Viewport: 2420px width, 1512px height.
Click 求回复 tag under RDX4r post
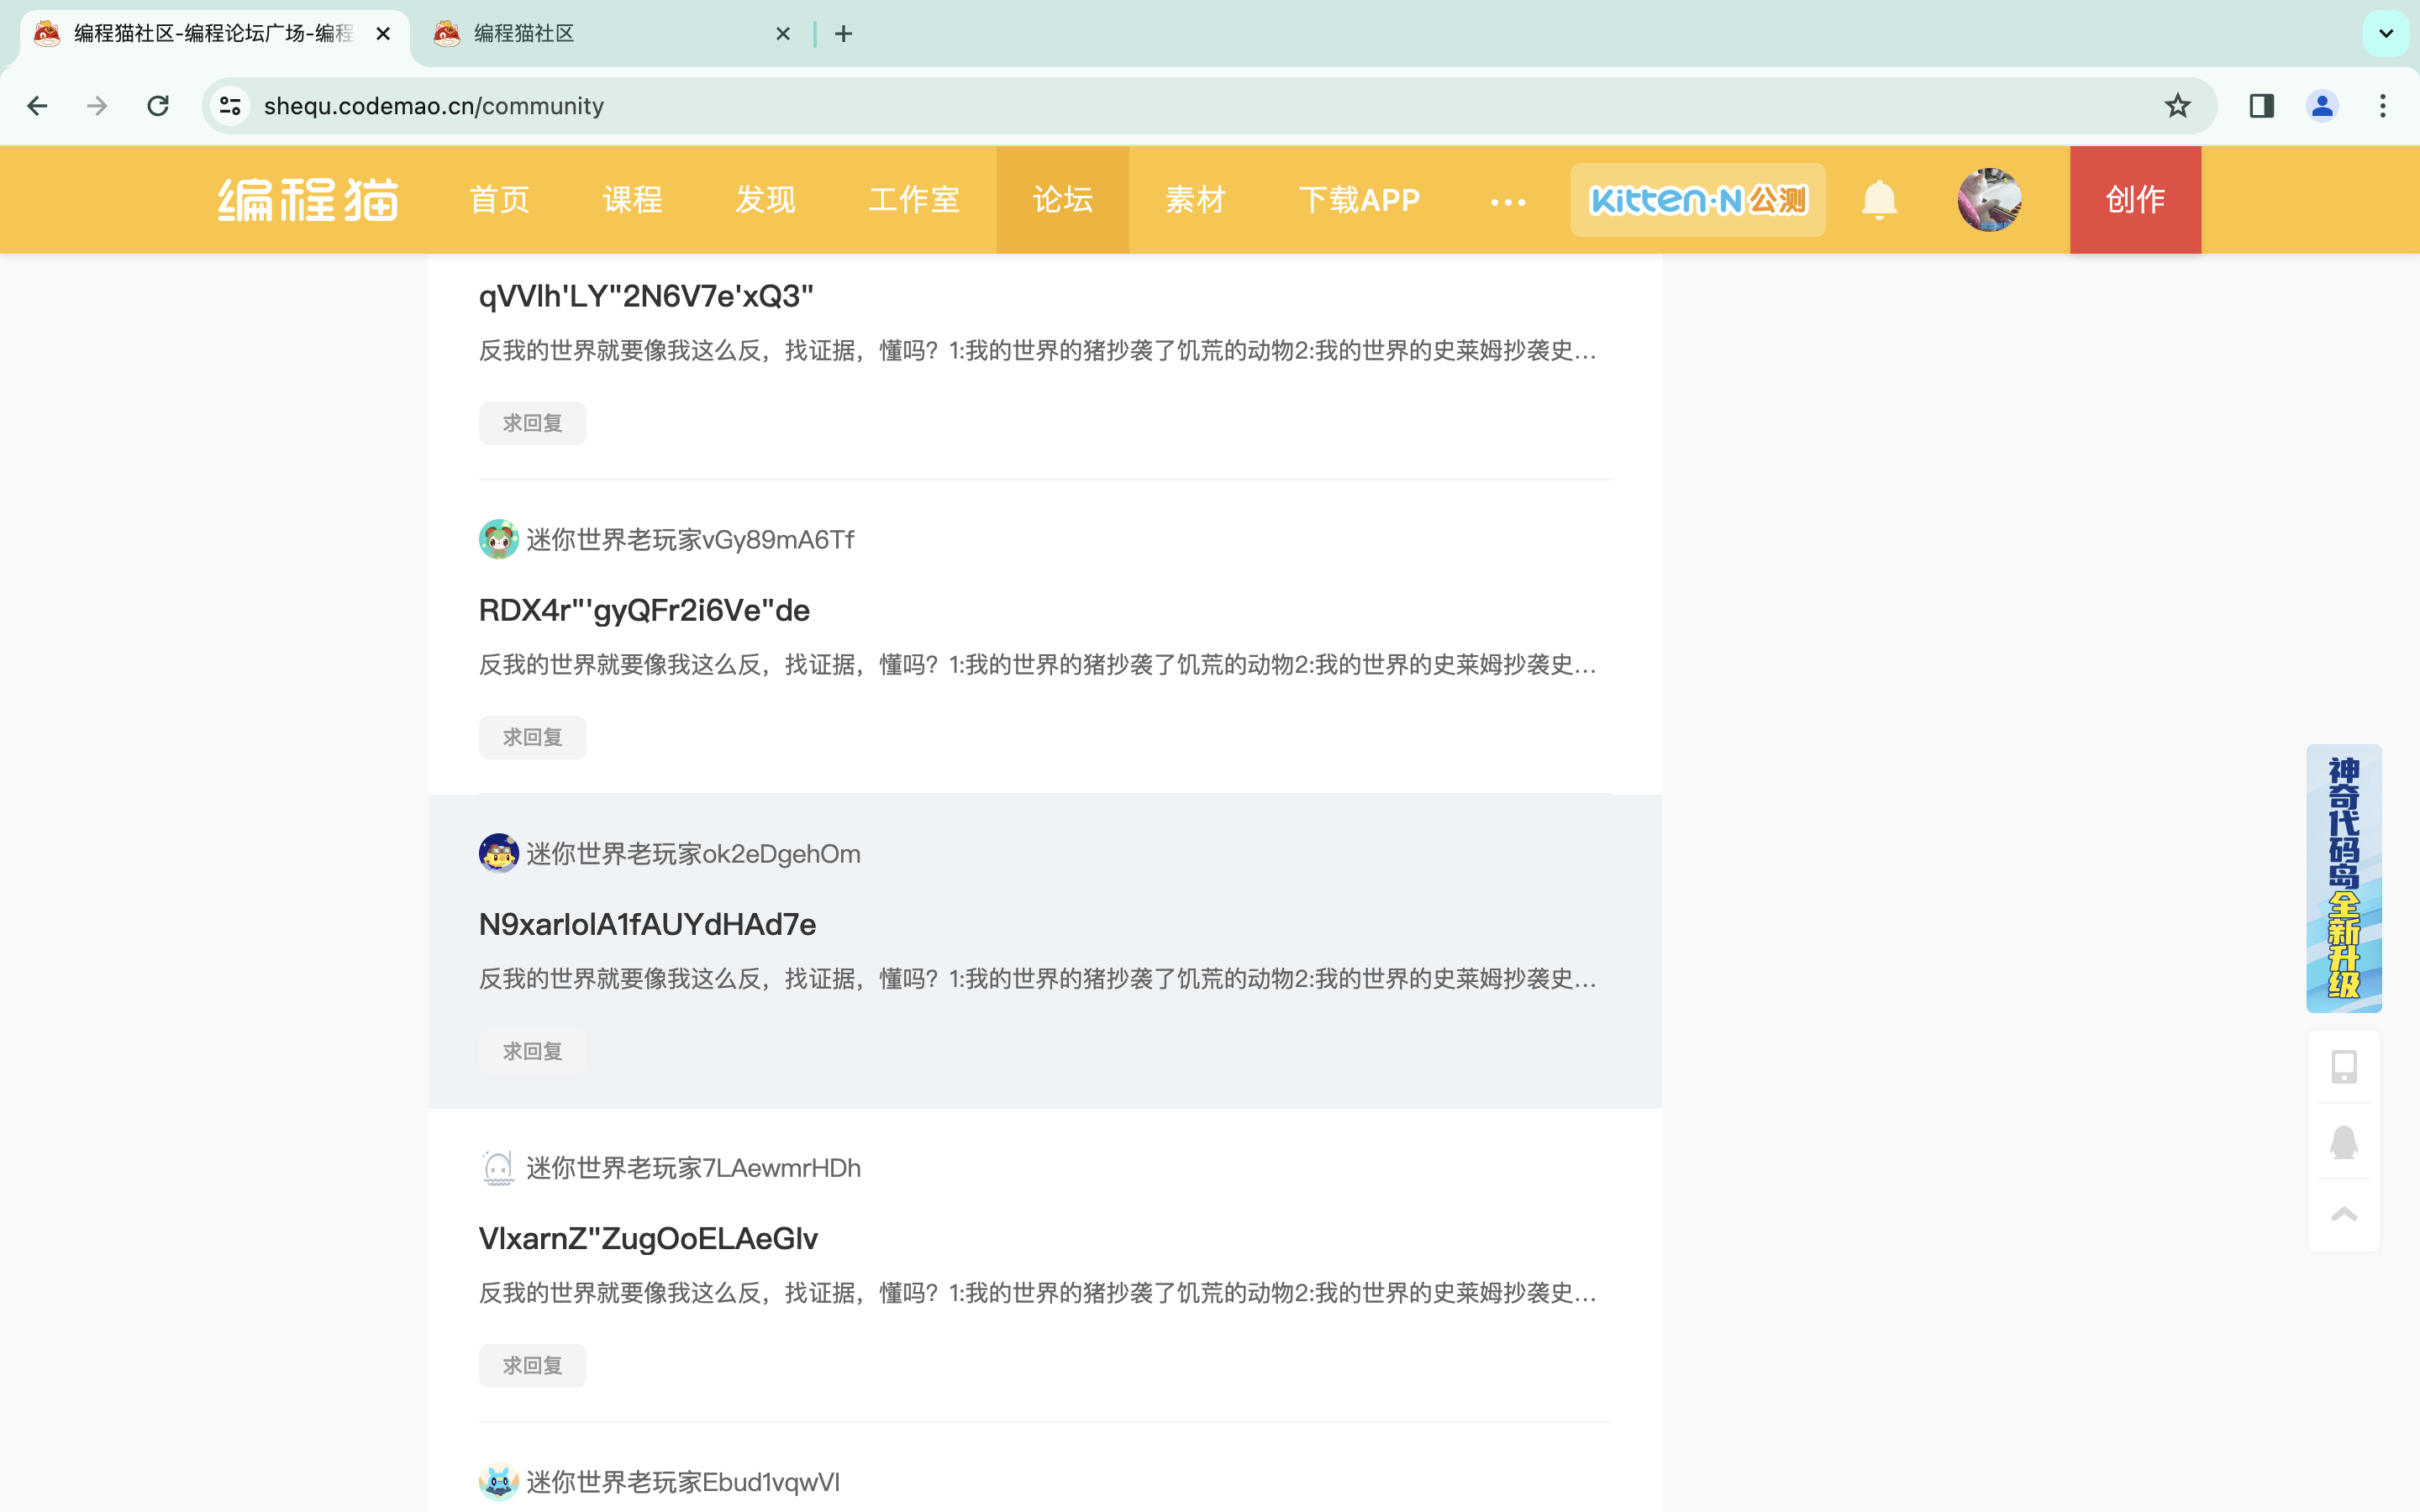coord(532,737)
